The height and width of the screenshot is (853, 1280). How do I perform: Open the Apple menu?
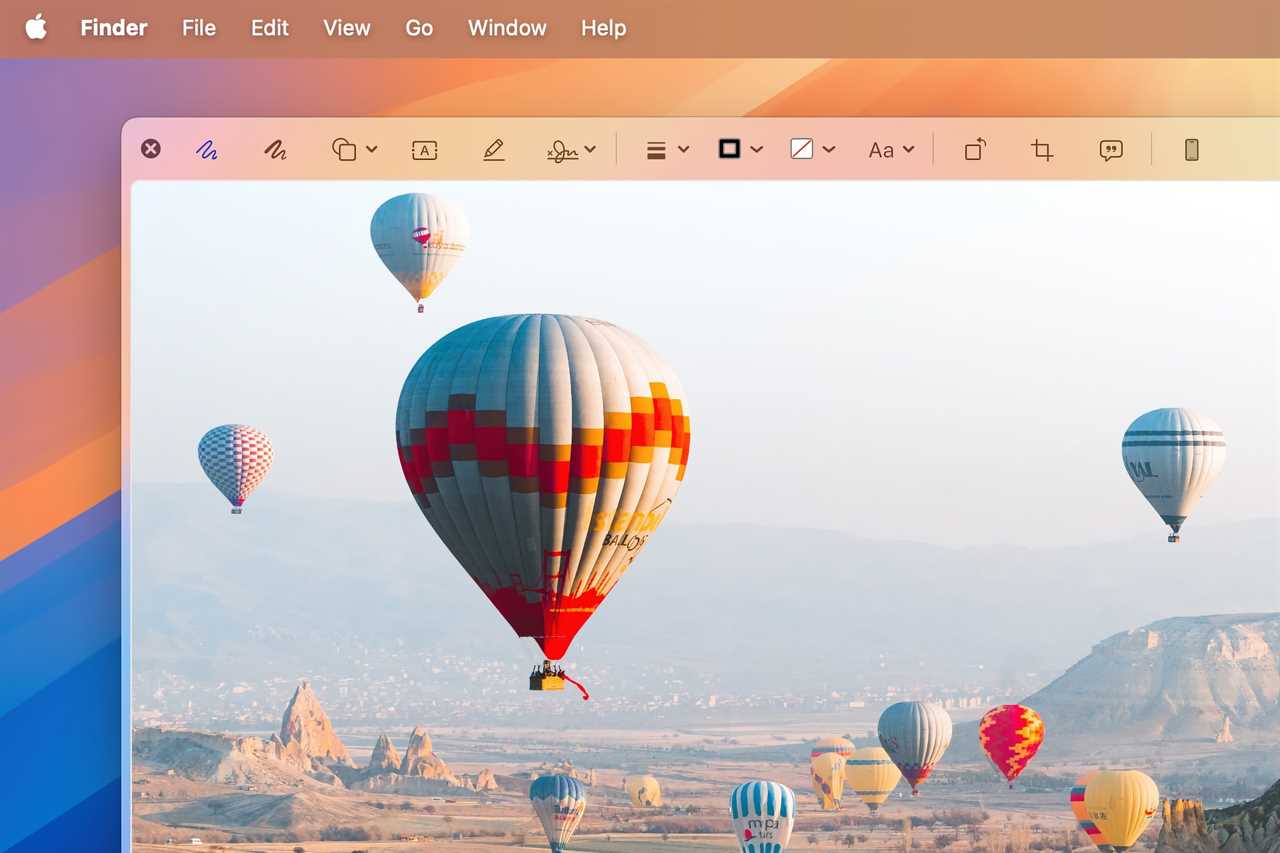tap(36, 28)
